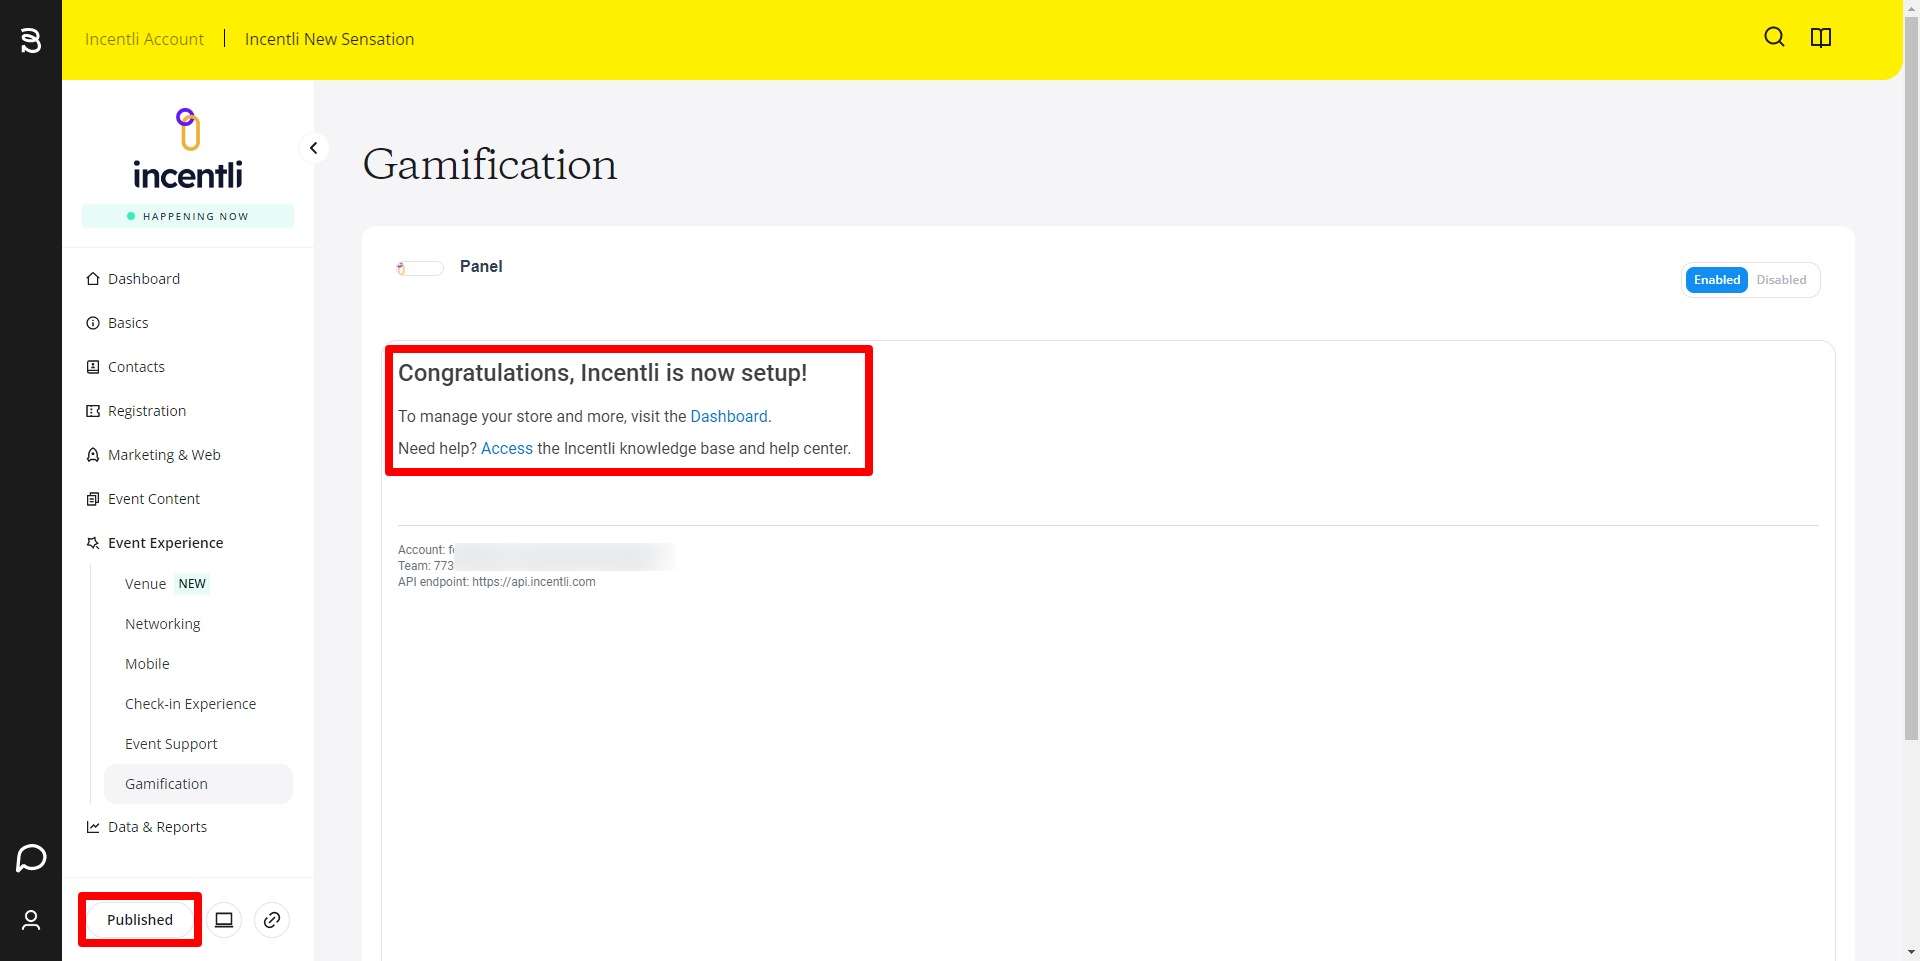The height and width of the screenshot is (961, 1920).
Task: Open the search icon in header
Action: [x=1774, y=37]
